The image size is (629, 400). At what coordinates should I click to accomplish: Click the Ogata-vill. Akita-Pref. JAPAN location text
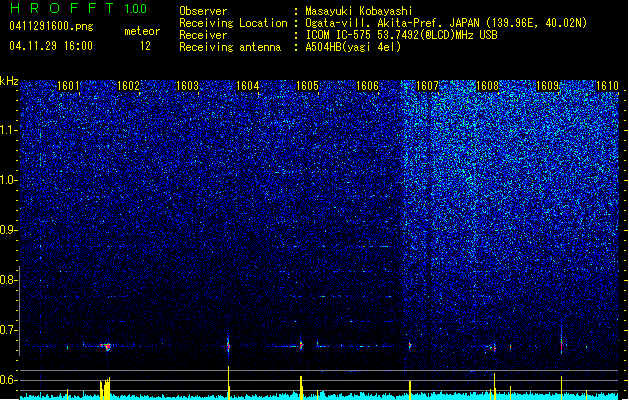446,23
